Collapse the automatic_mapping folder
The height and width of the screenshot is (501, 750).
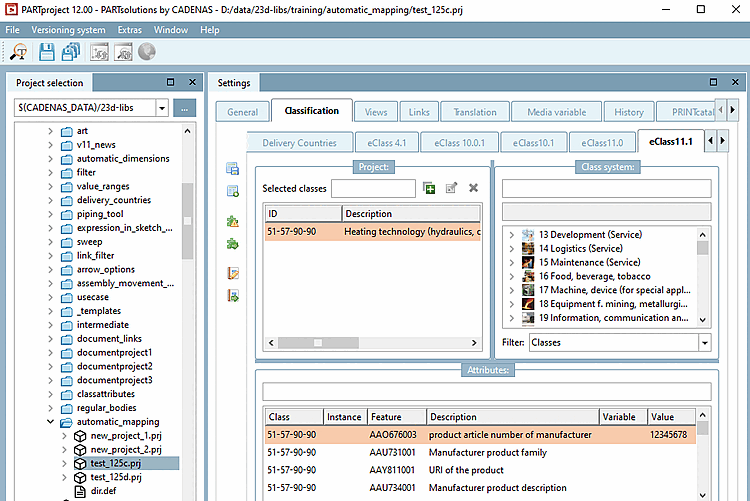click(x=51, y=422)
